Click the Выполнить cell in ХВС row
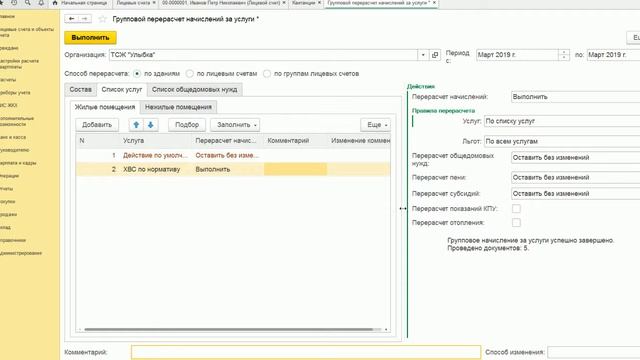 pyautogui.click(x=227, y=169)
